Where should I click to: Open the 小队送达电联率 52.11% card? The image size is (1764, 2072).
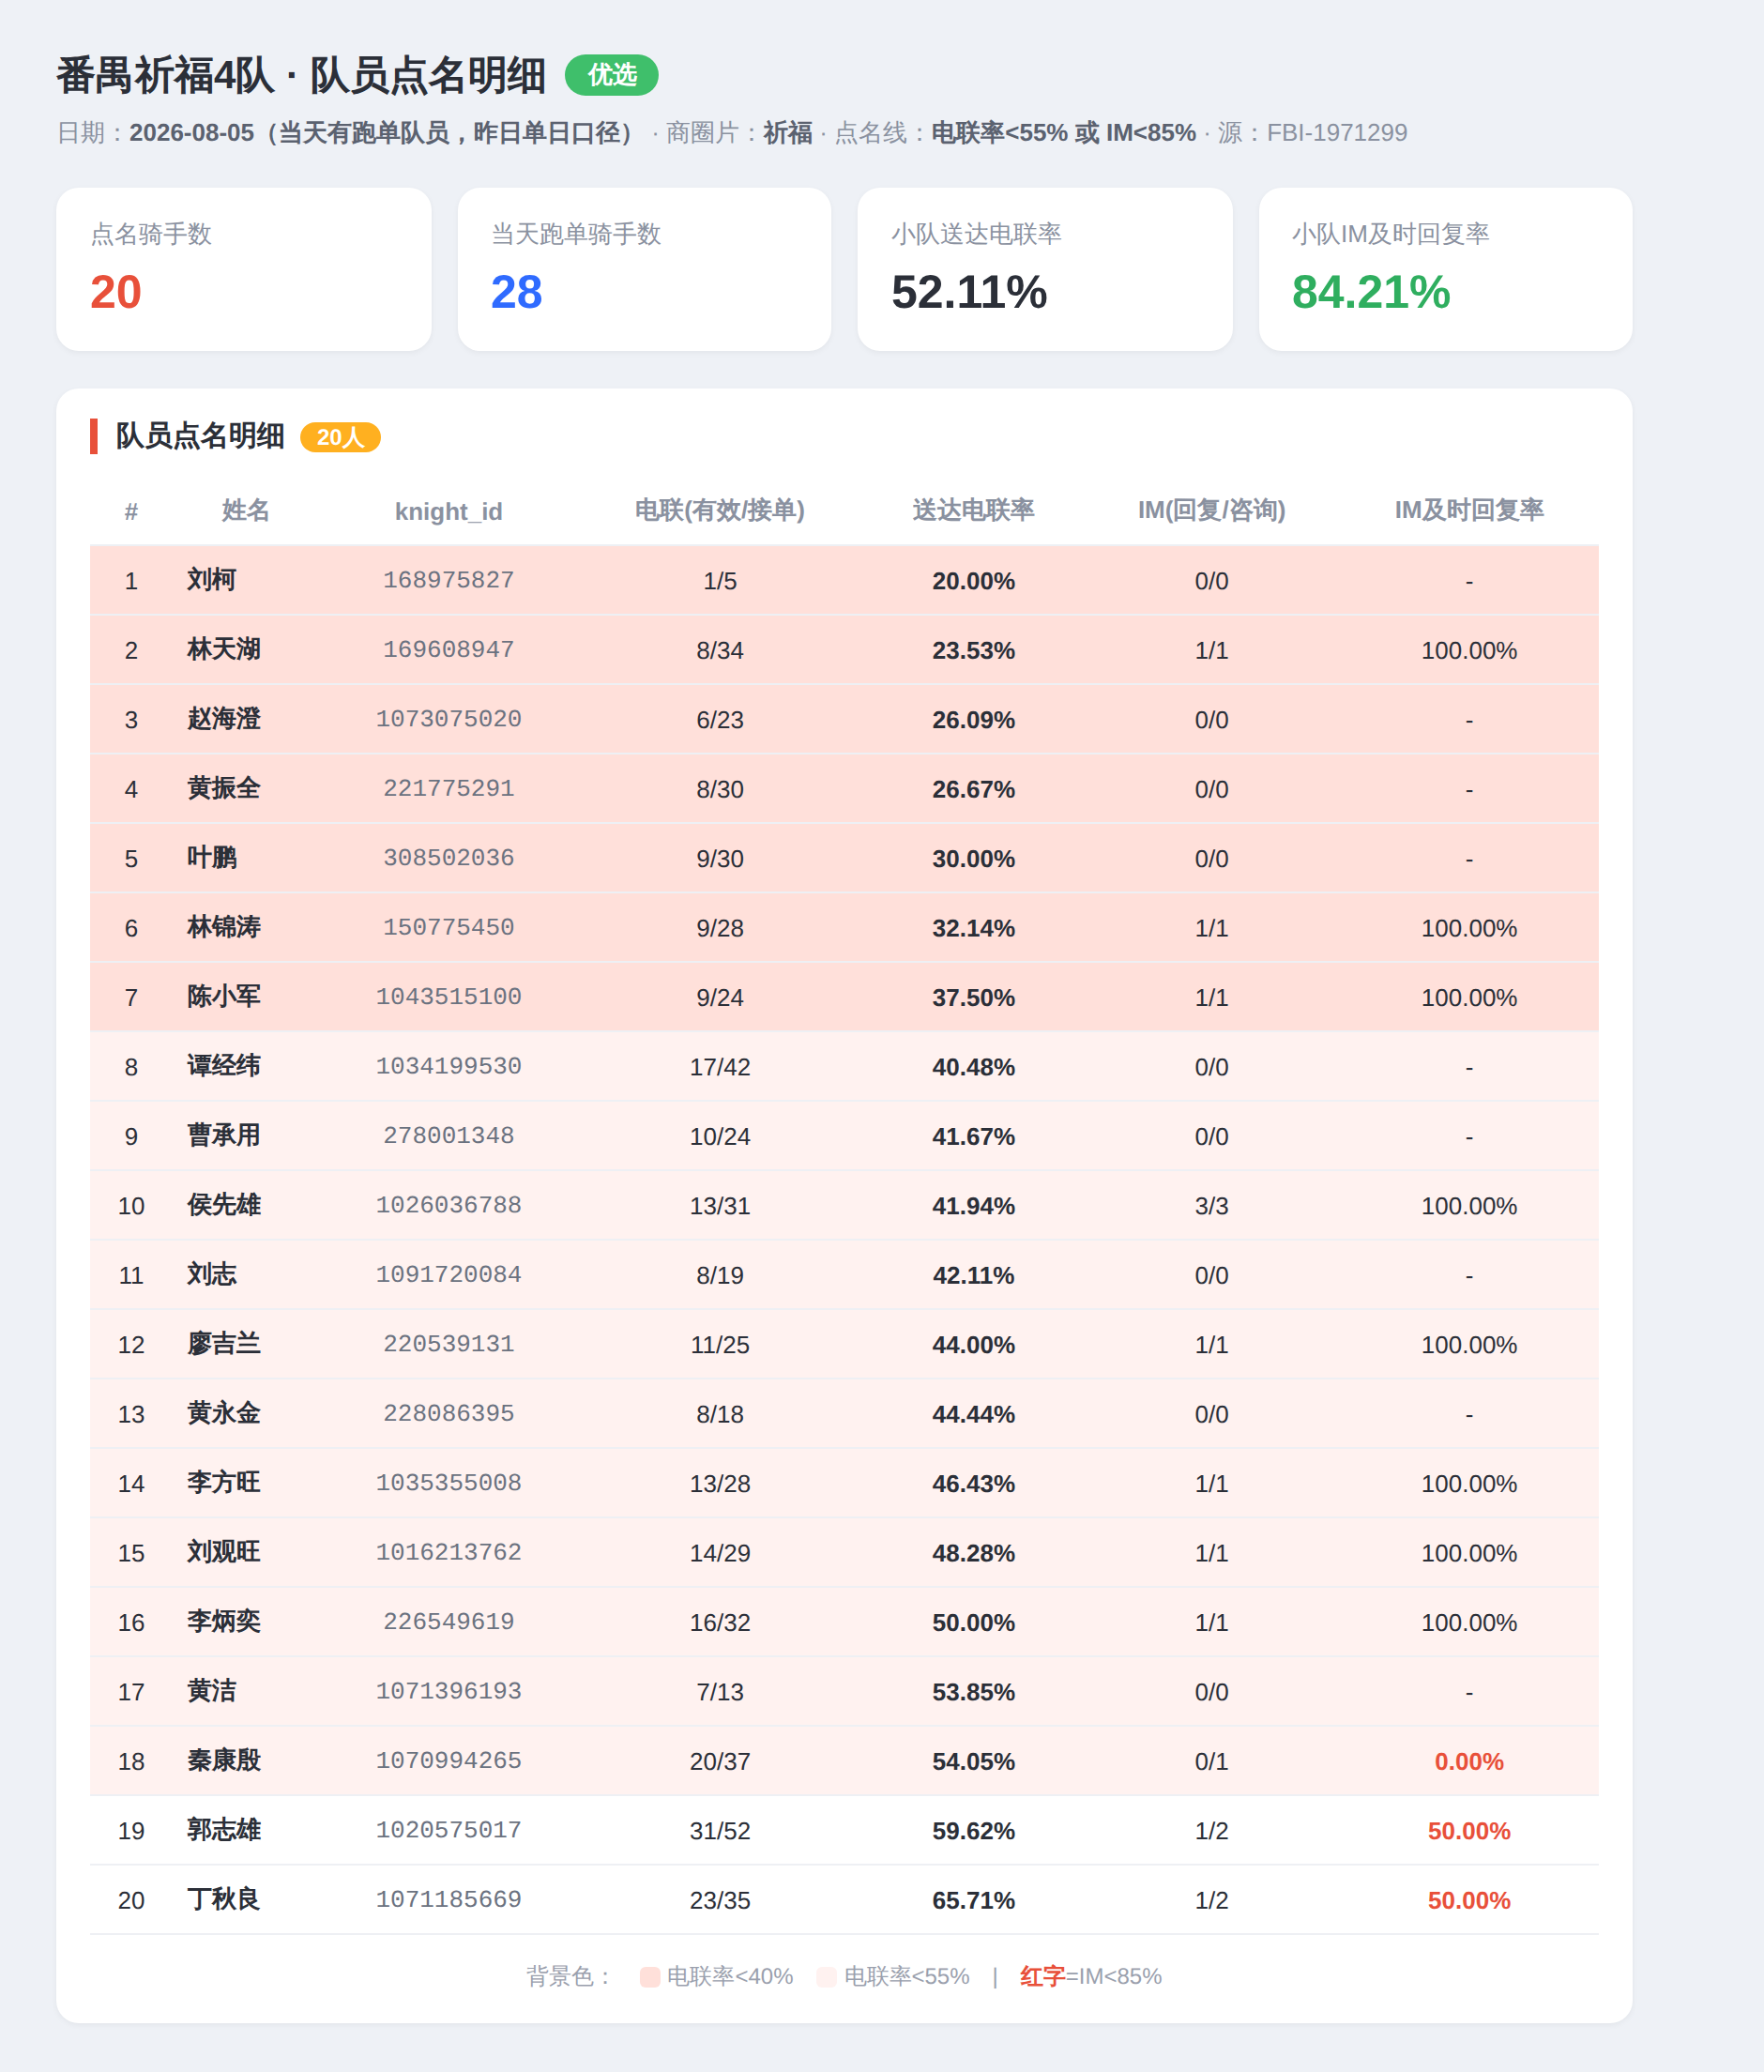[x=1045, y=269]
